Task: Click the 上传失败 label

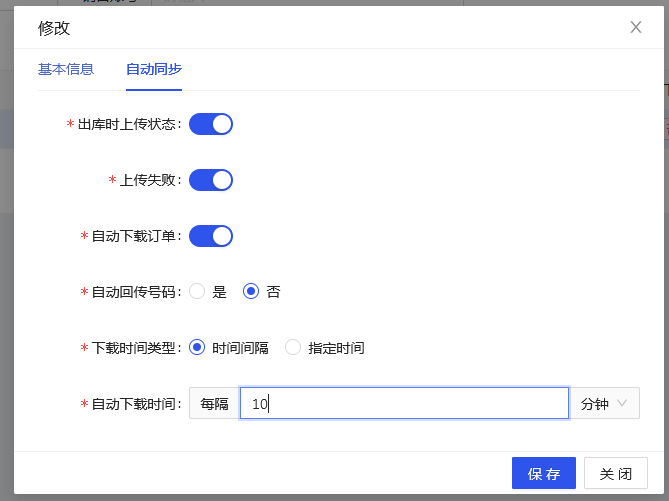Action: (x=150, y=180)
